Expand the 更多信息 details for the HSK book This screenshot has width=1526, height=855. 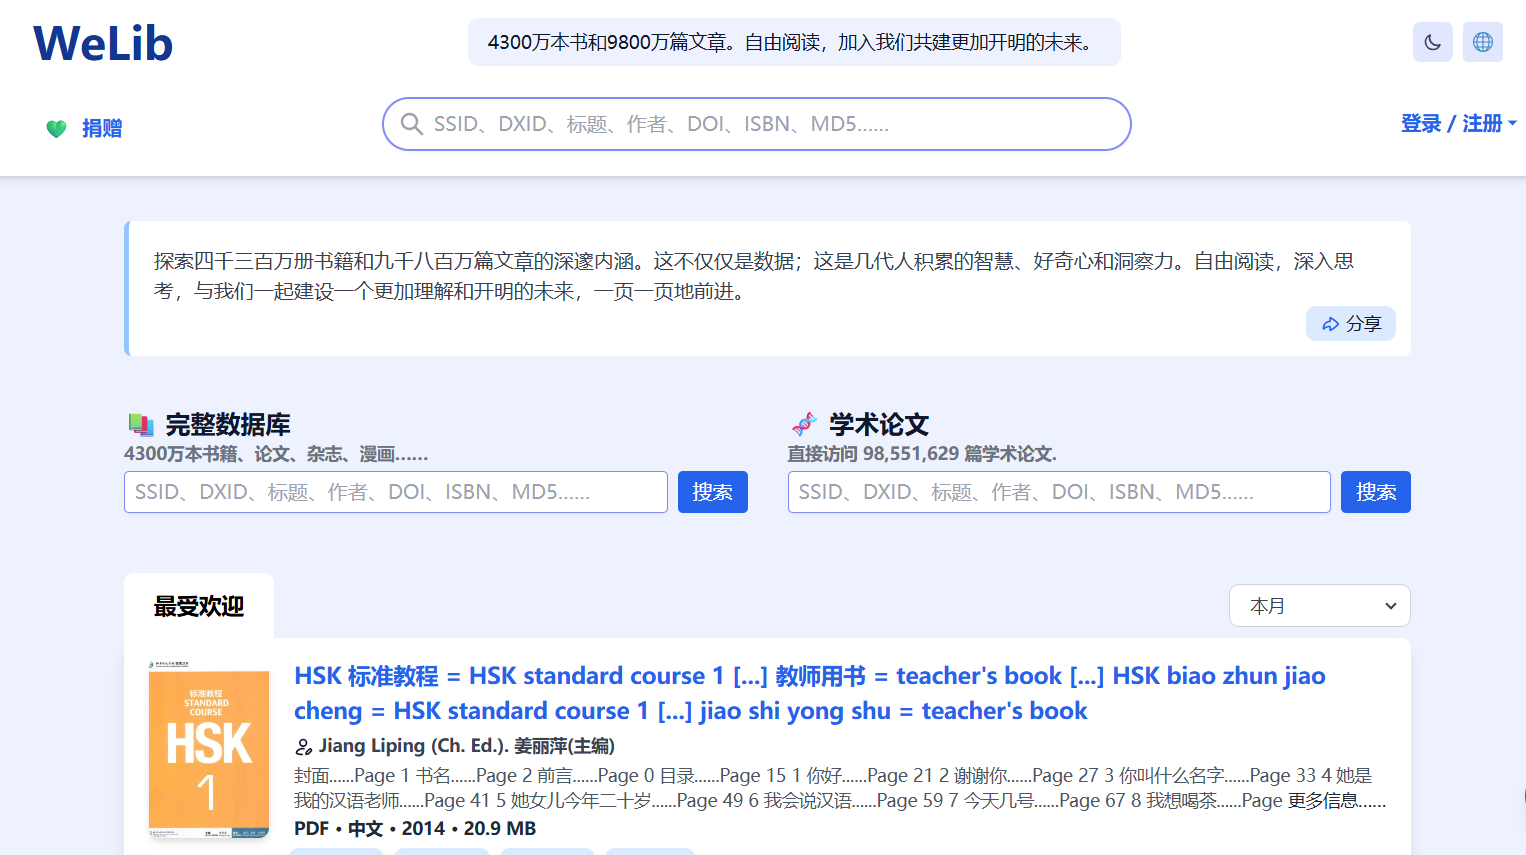click(x=1320, y=800)
